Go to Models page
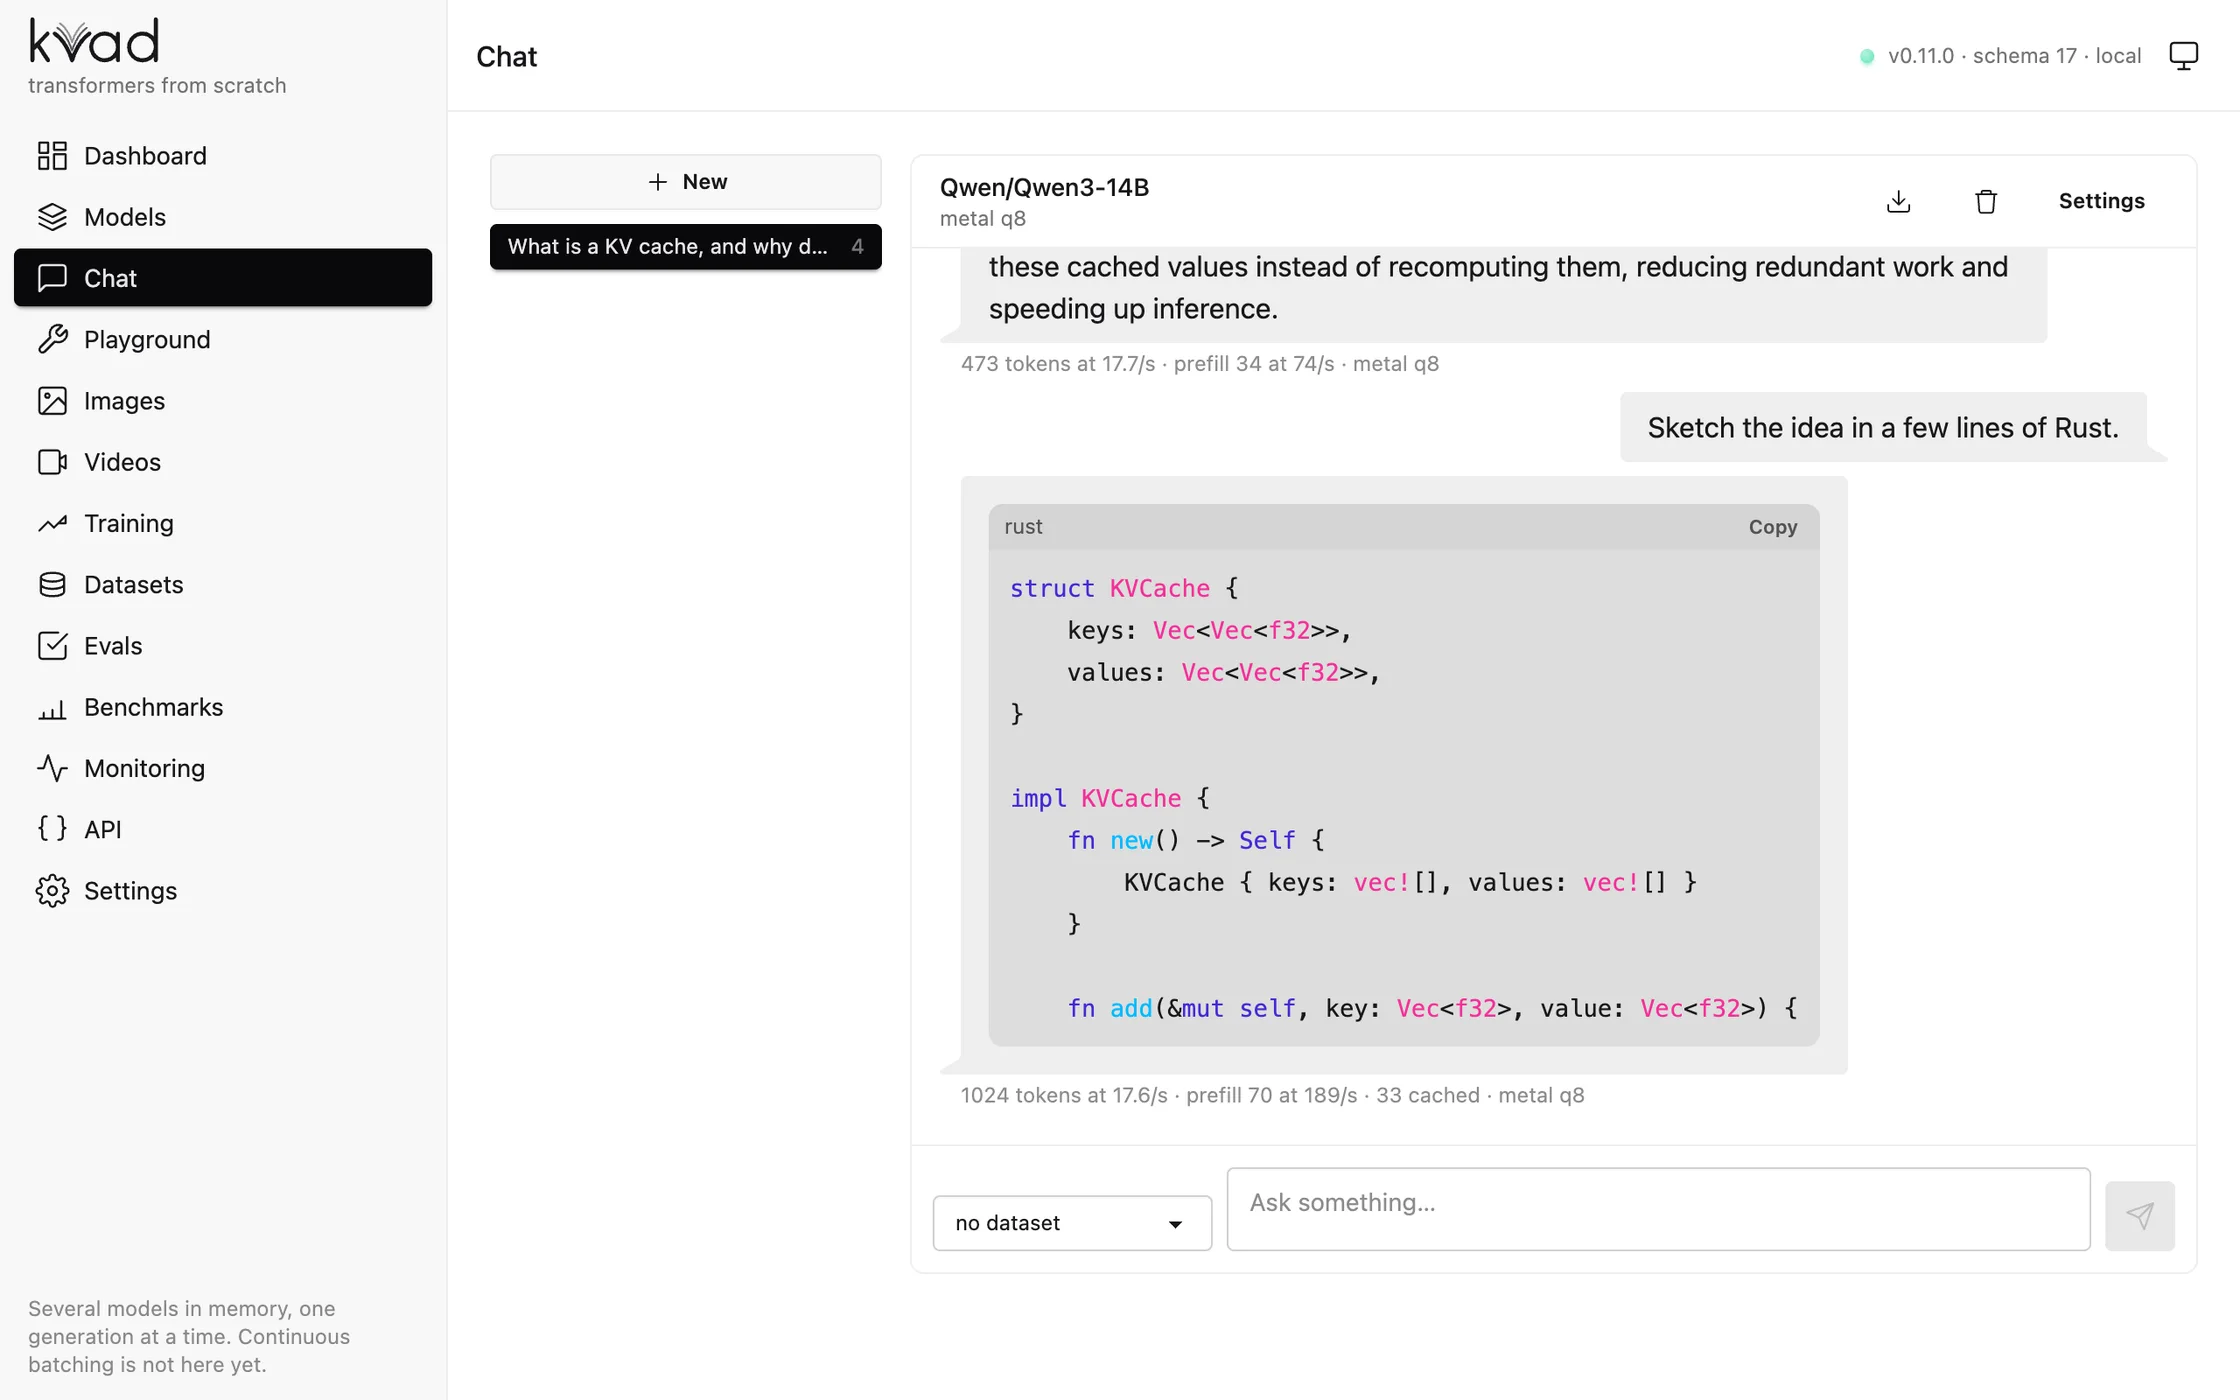This screenshot has height=1400, width=2240. coord(223,217)
